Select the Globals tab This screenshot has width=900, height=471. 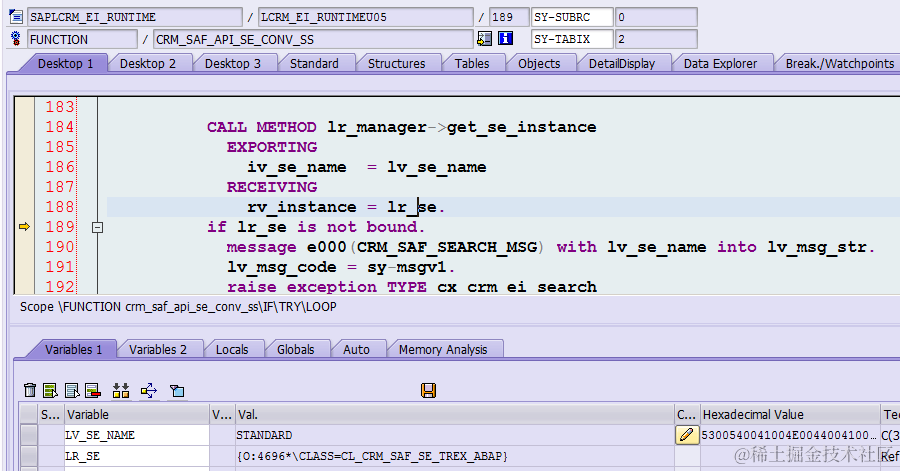[296, 349]
